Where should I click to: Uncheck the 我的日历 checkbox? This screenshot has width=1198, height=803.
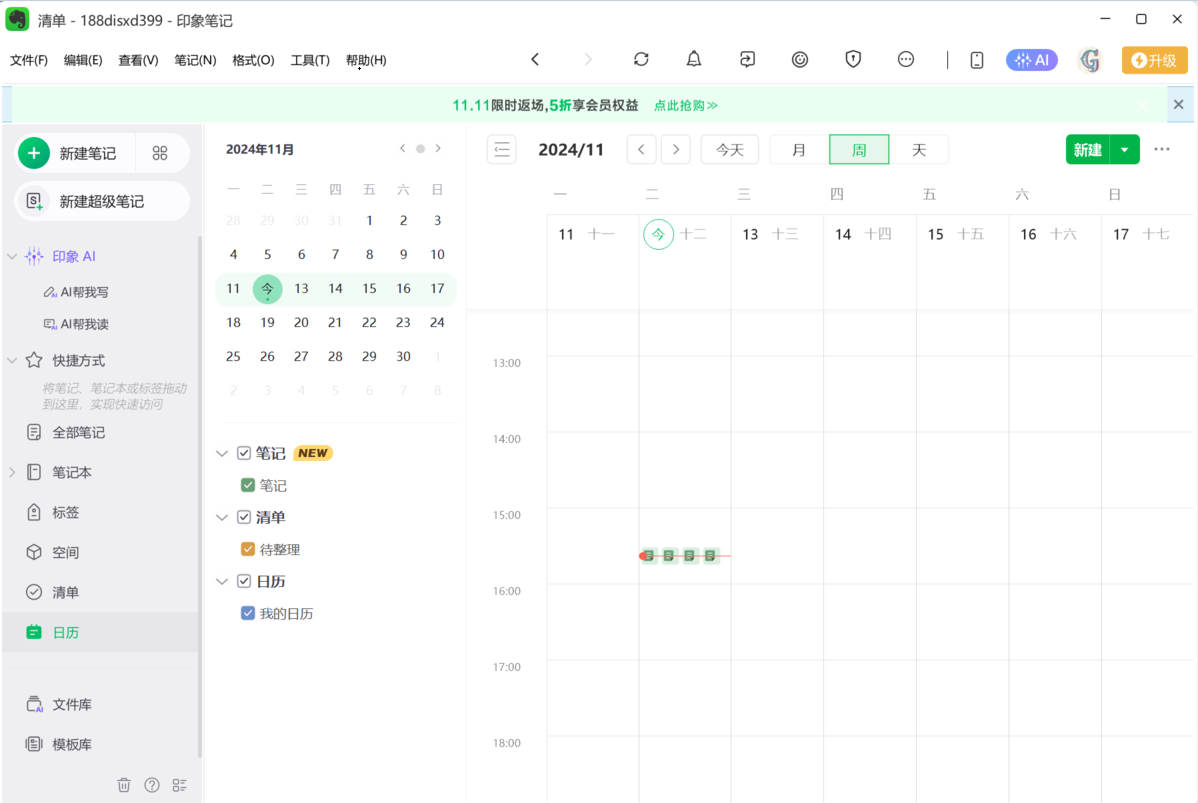coord(248,613)
